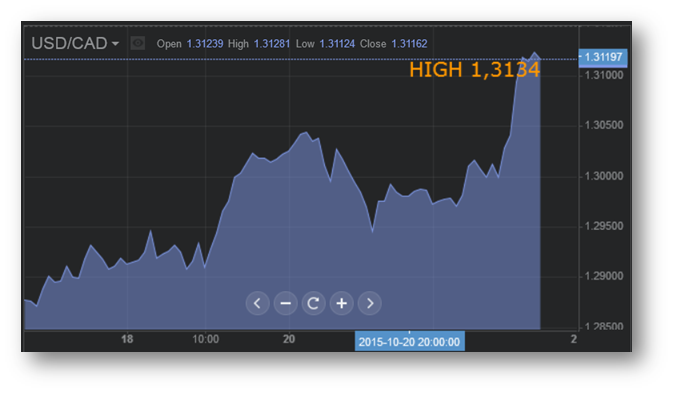Click the Low value 1.31124
The image size is (674, 394).
337,44
